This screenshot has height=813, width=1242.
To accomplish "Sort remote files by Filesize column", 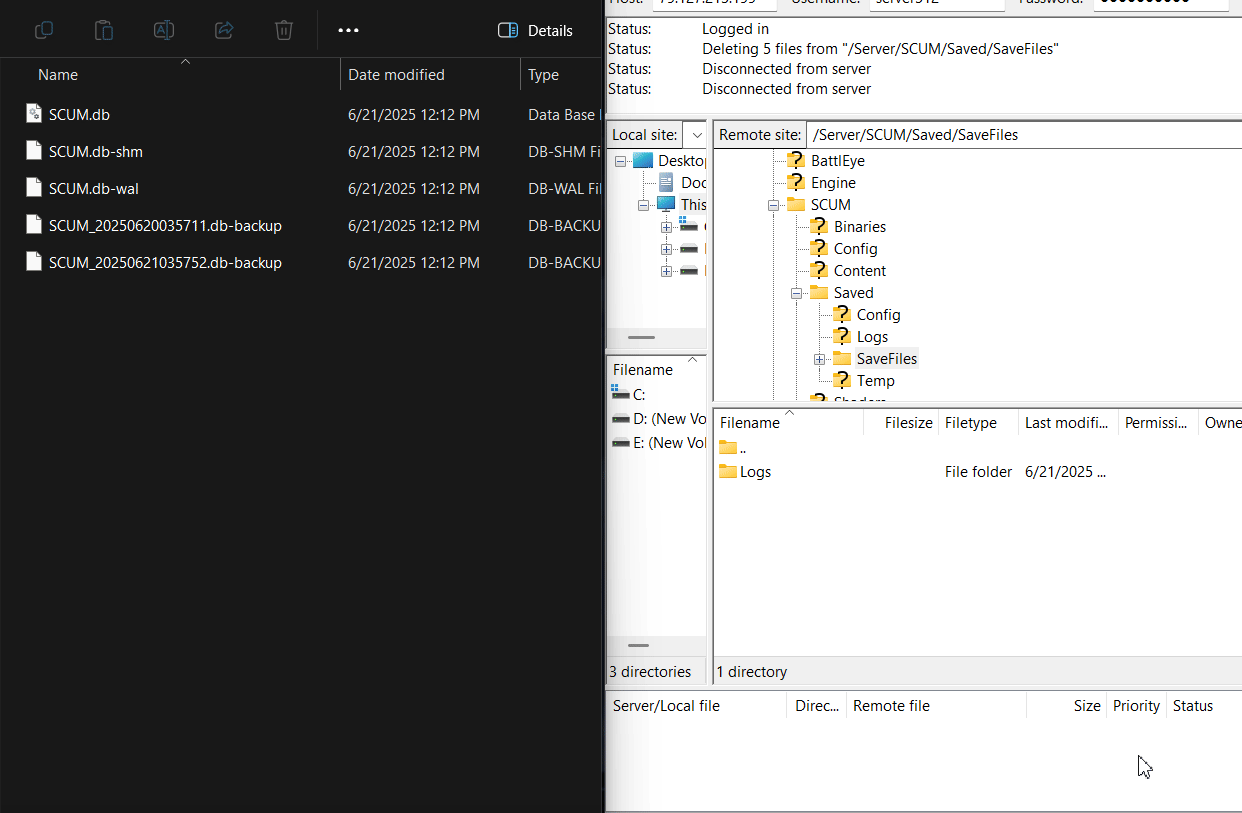I will tap(908, 423).
